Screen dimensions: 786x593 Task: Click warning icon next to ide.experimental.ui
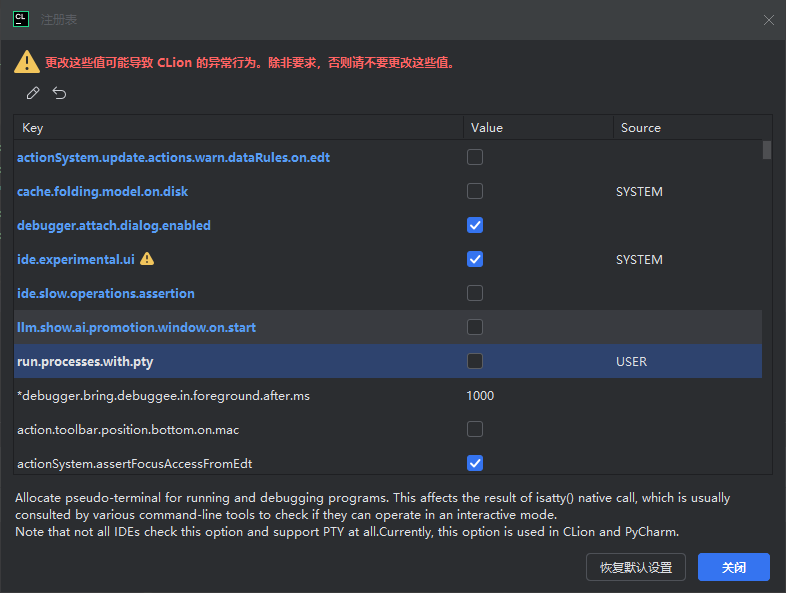(x=147, y=259)
